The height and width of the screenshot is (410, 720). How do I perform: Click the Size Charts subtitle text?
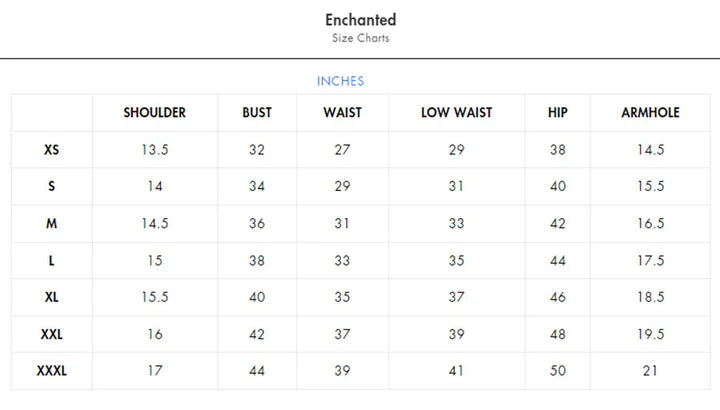click(360, 39)
